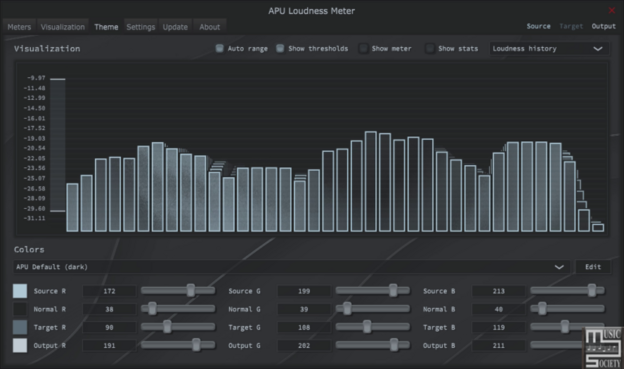This screenshot has height=369, width=624.
Task: Click the Target R slider handle
Action: pos(167,327)
